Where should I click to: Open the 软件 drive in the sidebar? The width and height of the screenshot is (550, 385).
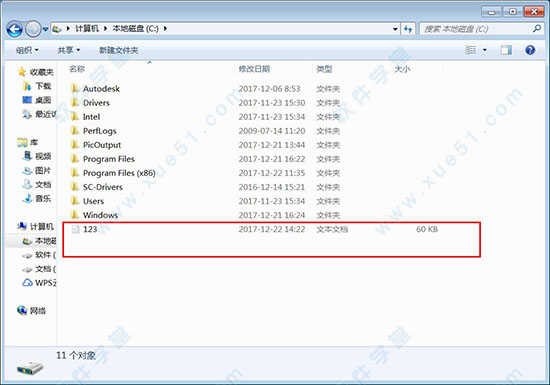(46, 255)
